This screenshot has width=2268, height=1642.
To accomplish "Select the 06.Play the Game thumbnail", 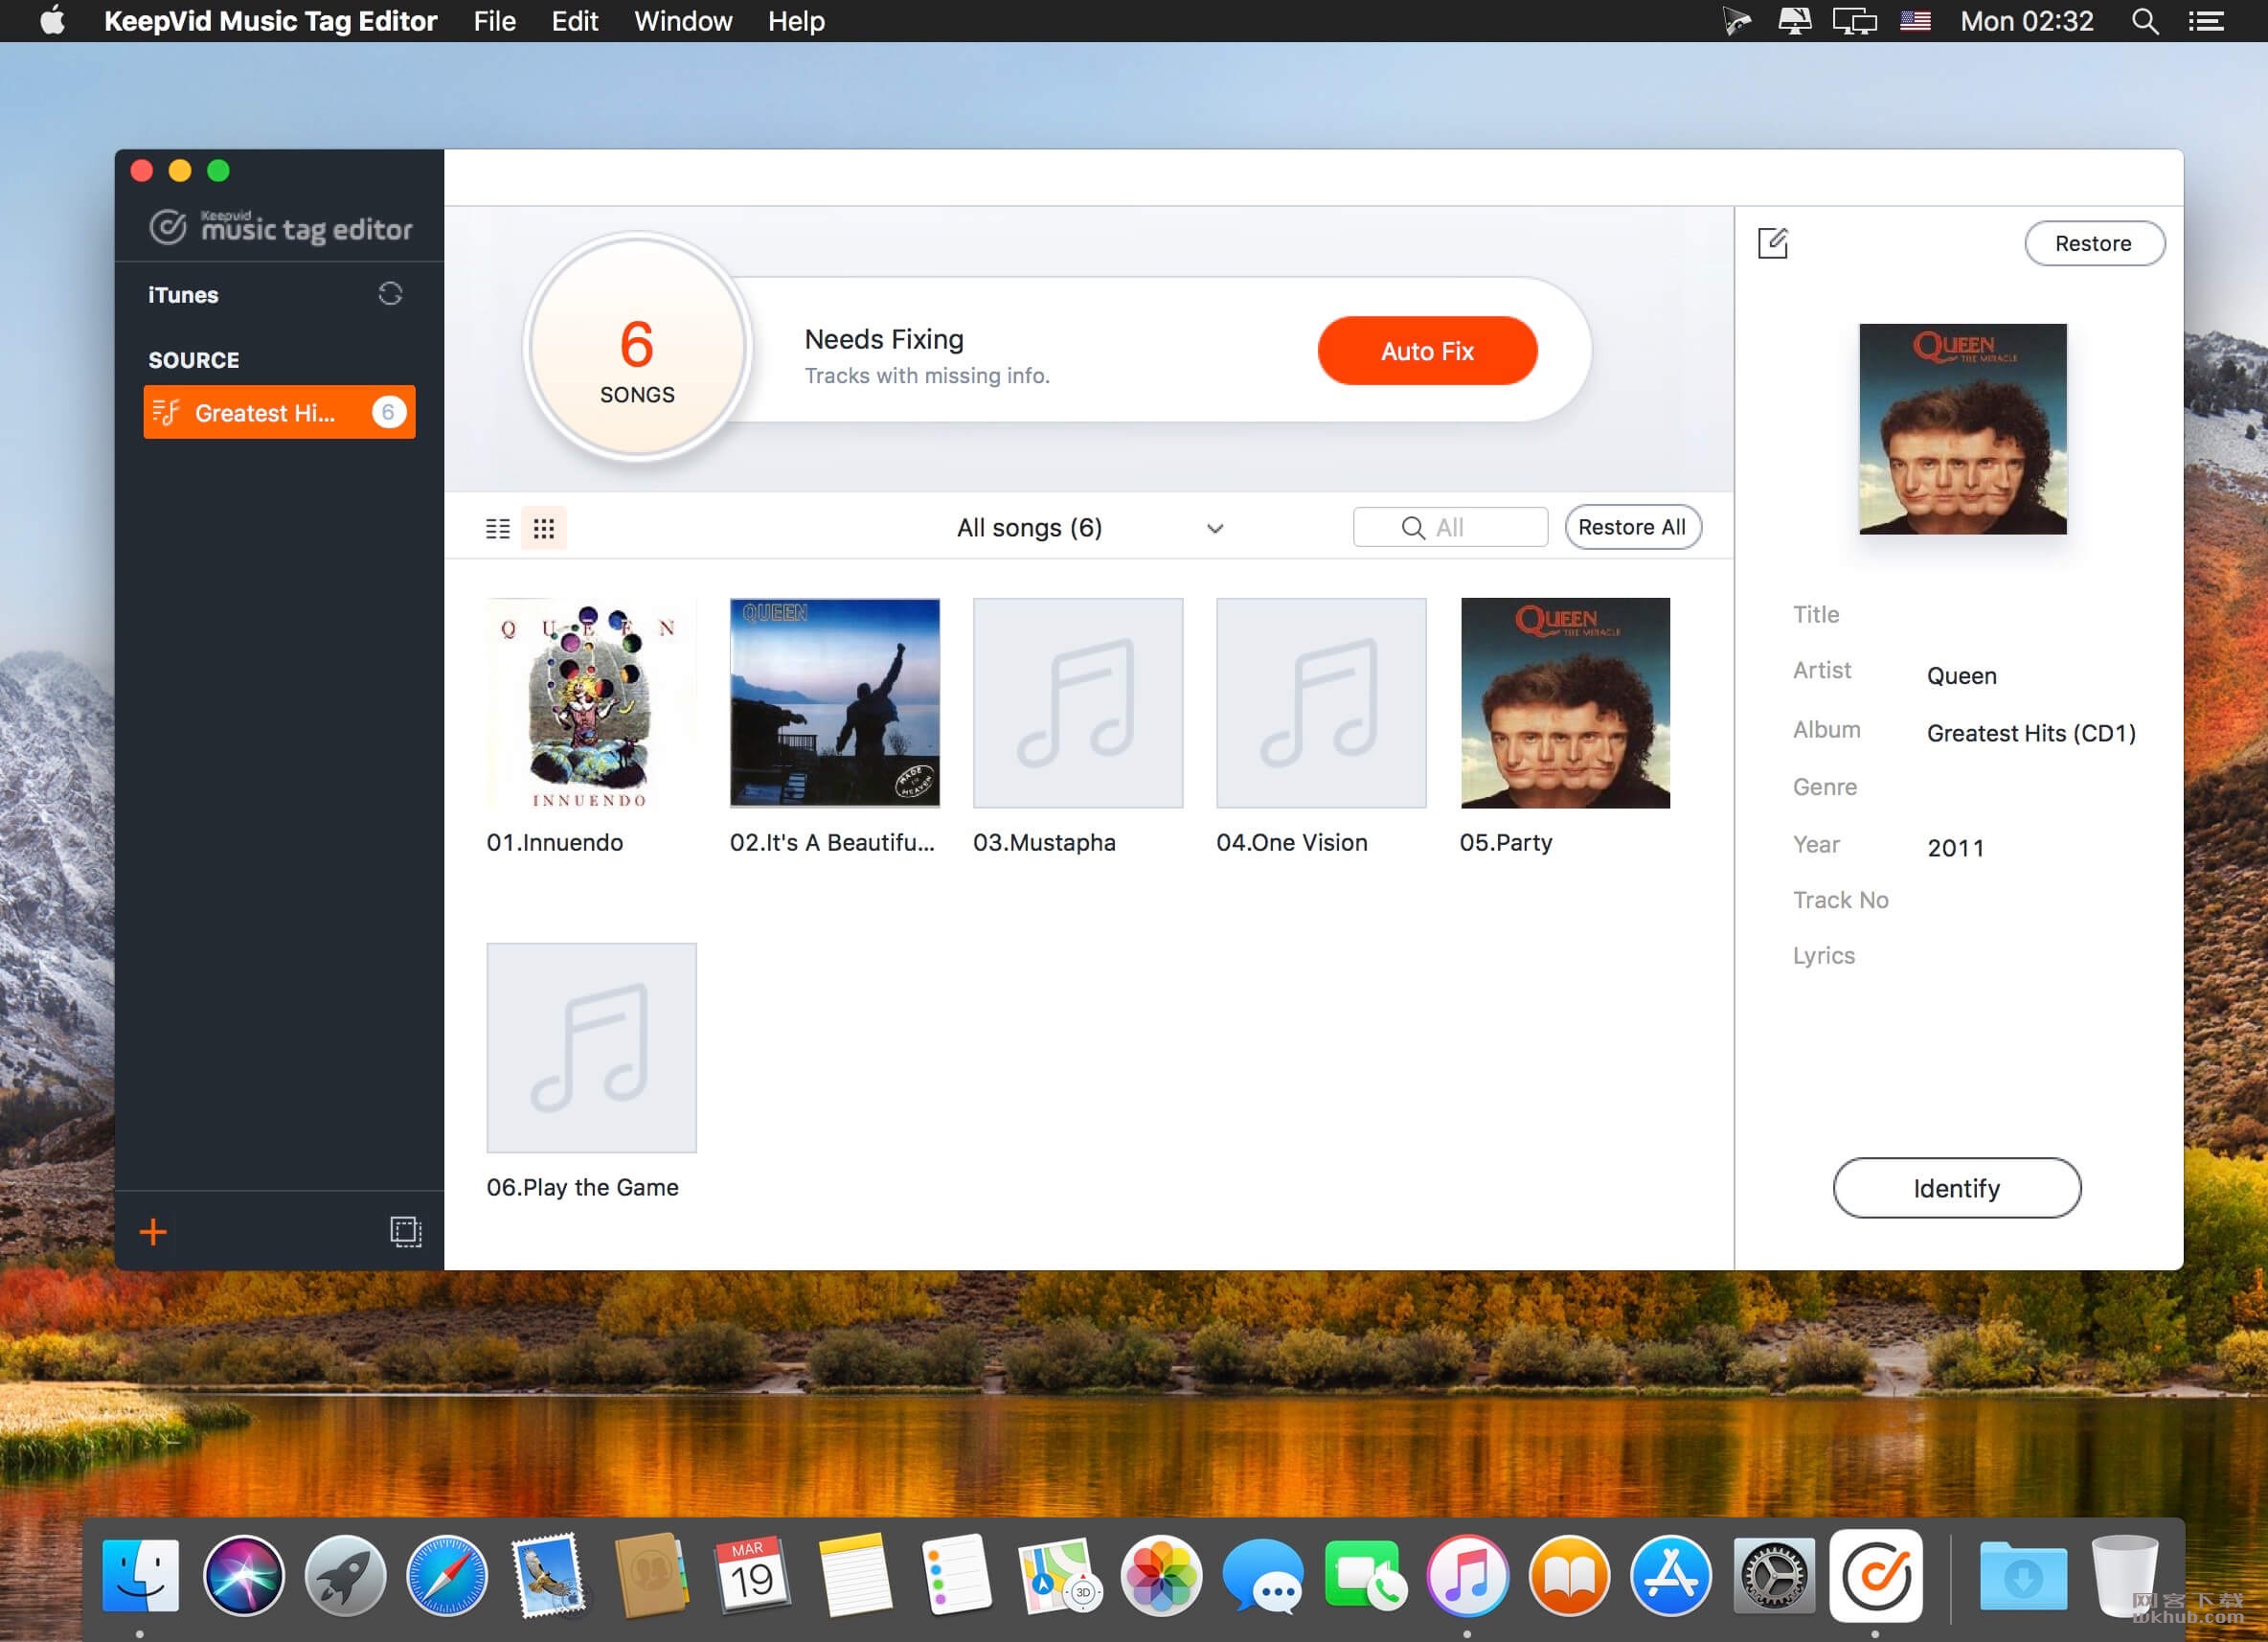I will [x=591, y=1048].
